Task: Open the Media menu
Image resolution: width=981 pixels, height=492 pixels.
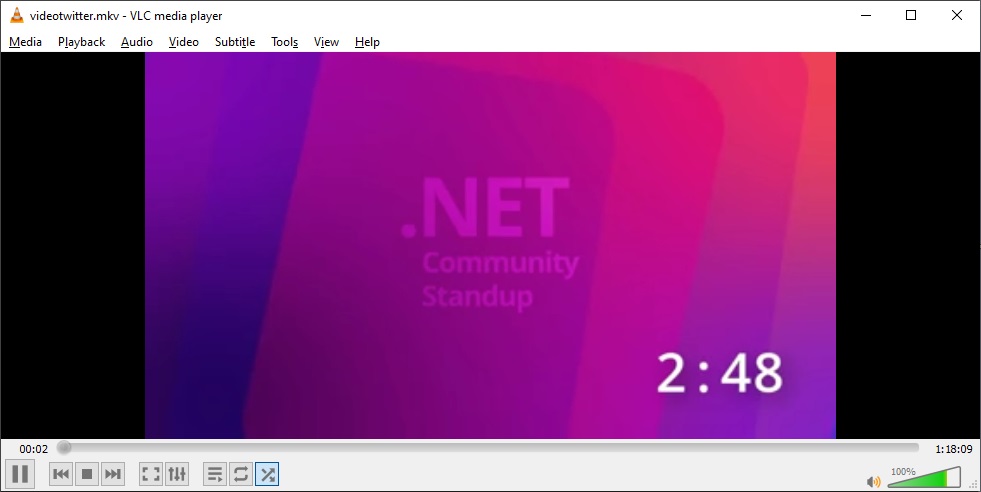Action: (x=26, y=42)
